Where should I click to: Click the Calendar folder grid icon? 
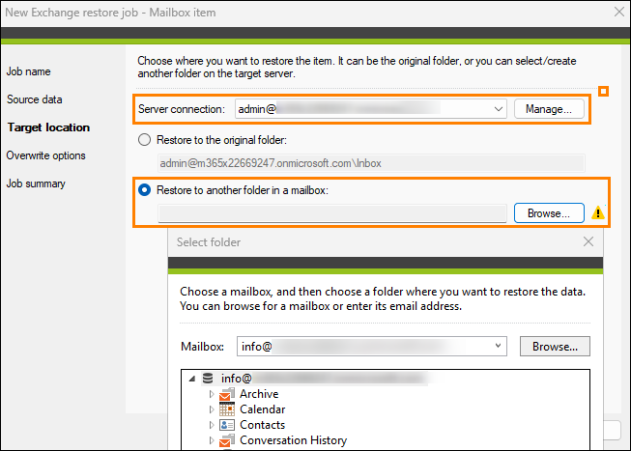pos(227,409)
